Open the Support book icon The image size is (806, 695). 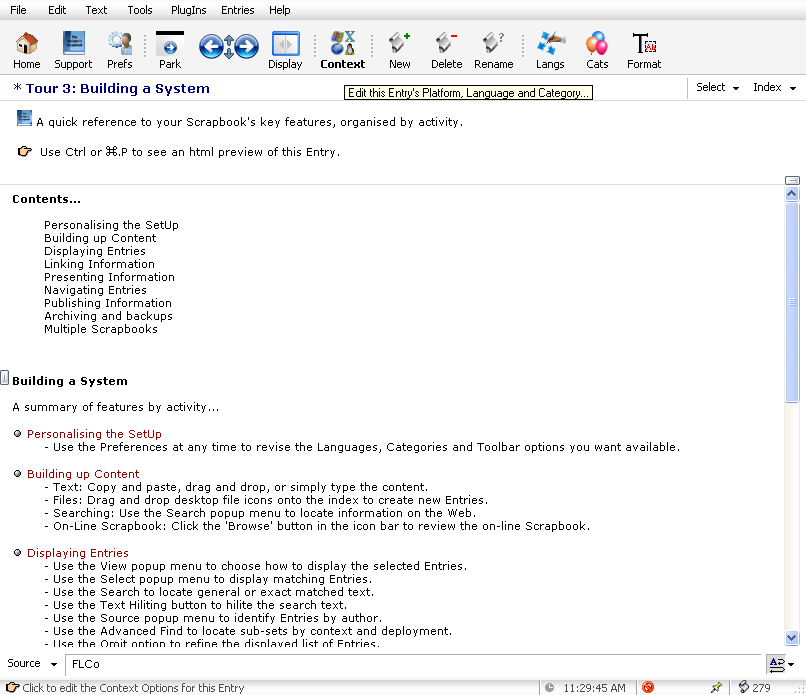74,50
